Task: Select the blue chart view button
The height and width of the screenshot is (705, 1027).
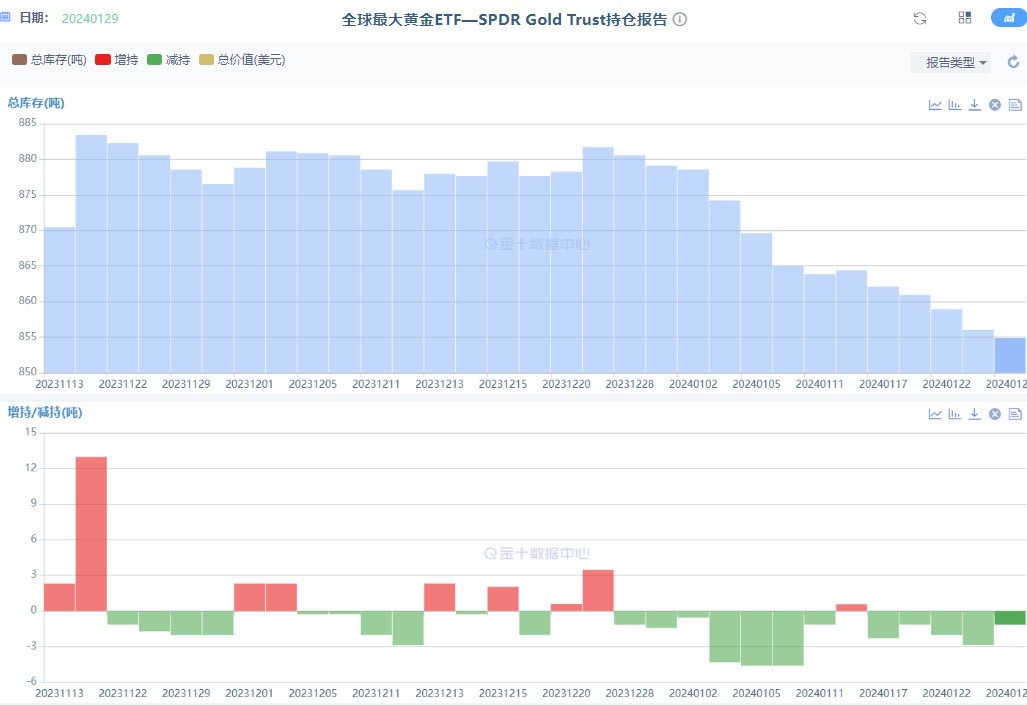Action: point(1007,18)
